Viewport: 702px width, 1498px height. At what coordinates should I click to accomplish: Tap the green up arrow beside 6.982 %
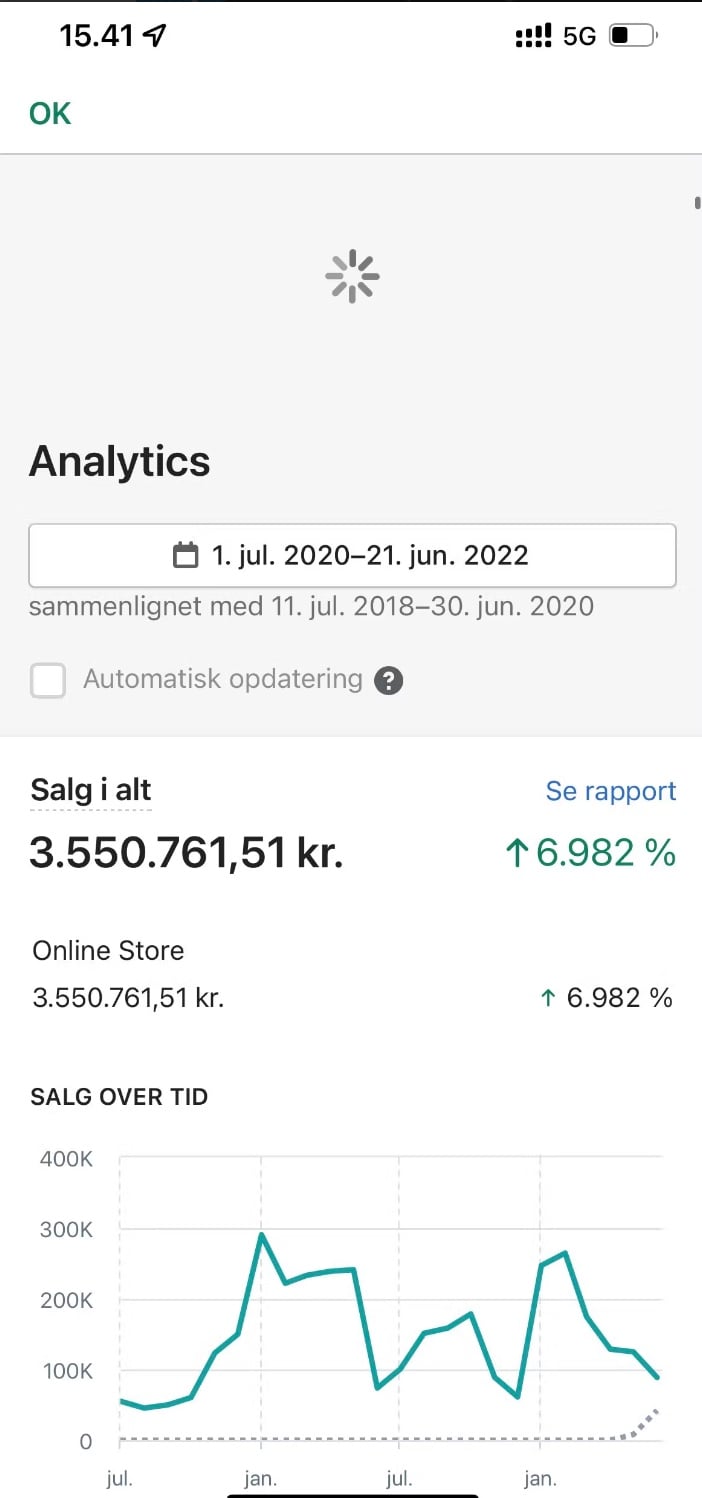(x=516, y=854)
